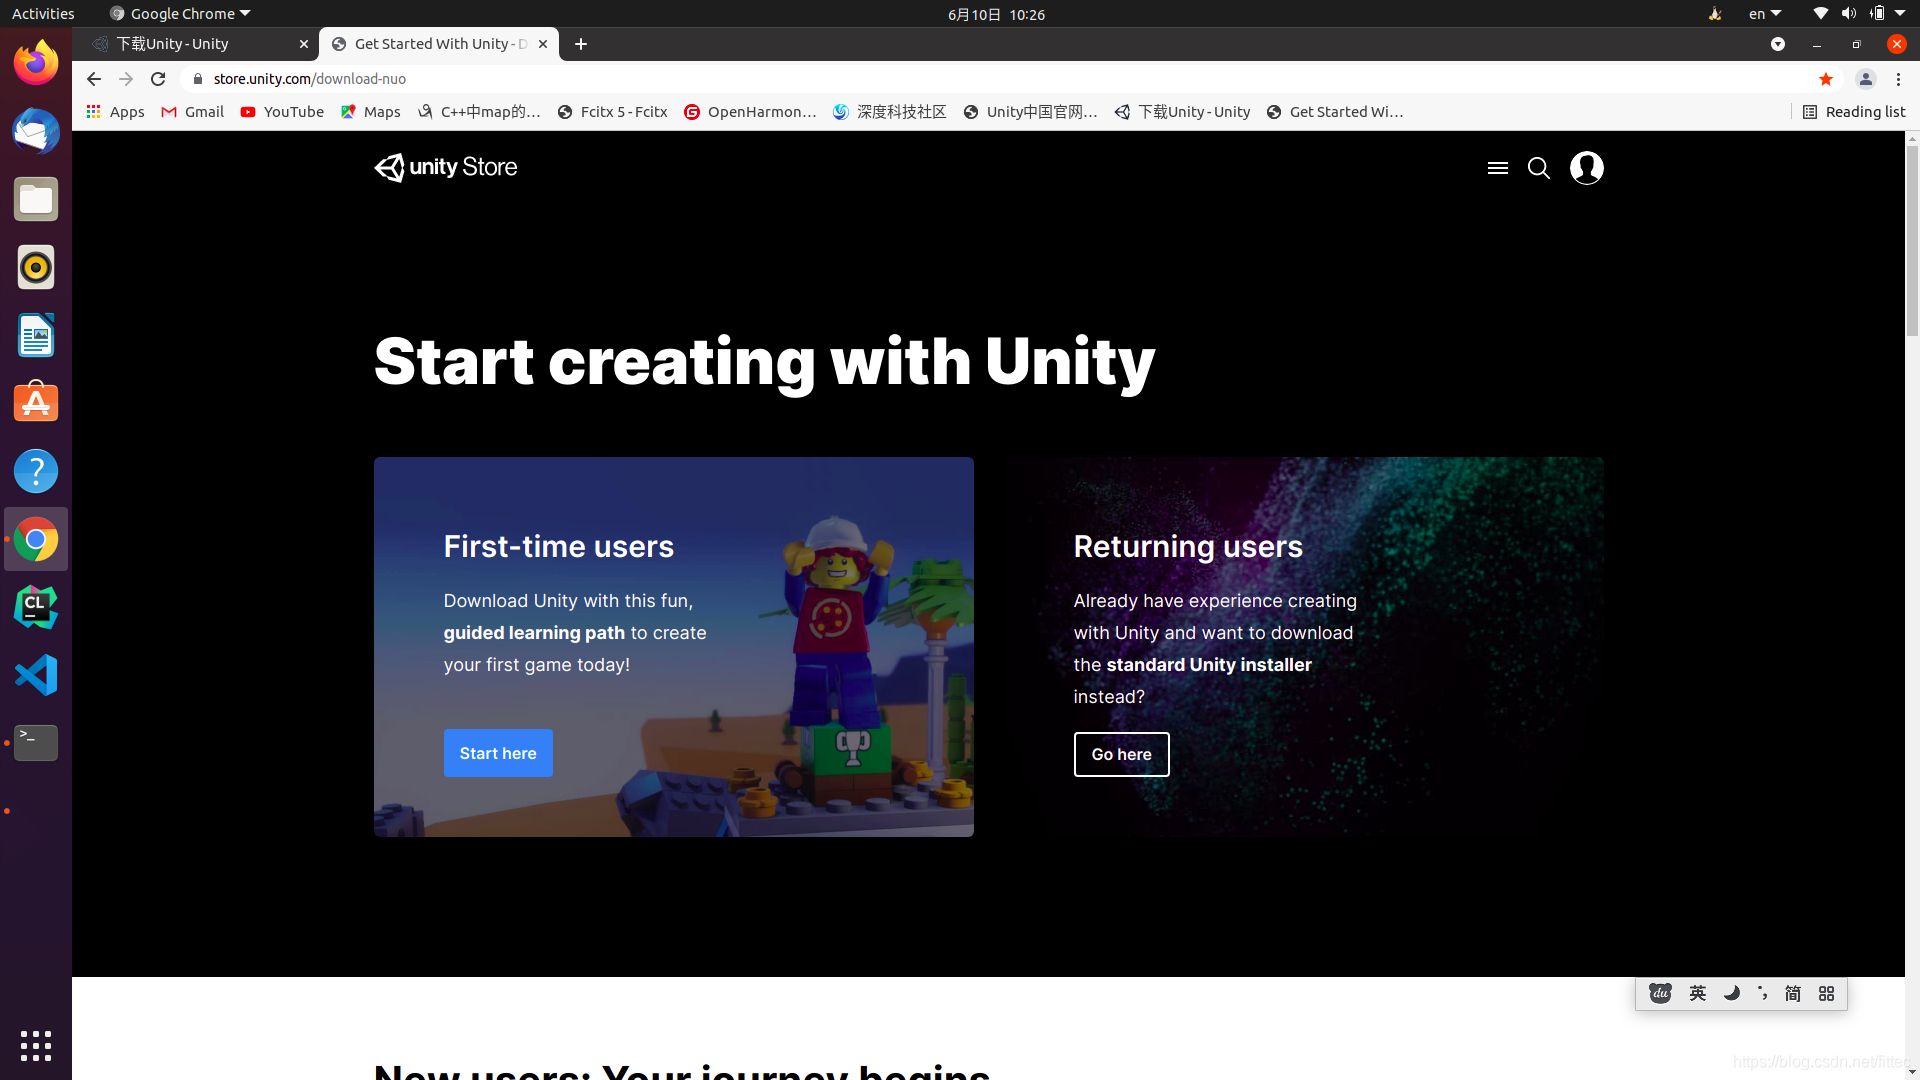Open the Unity中国官网 bookmark
The height and width of the screenshot is (1080, 1920).
point(1030,112)
